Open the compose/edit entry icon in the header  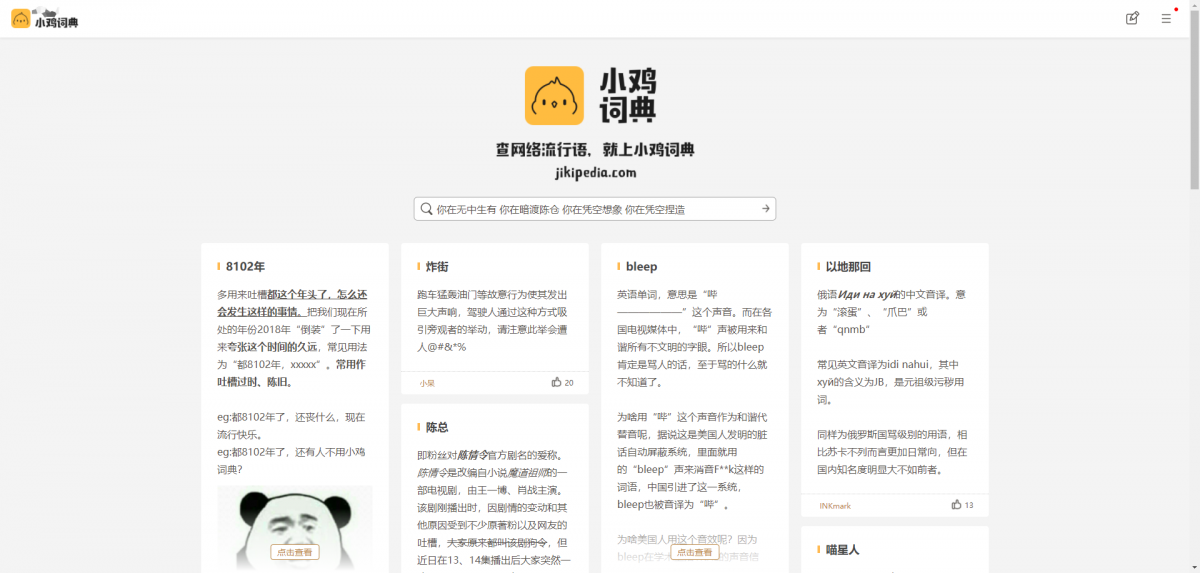point(1133,18)
